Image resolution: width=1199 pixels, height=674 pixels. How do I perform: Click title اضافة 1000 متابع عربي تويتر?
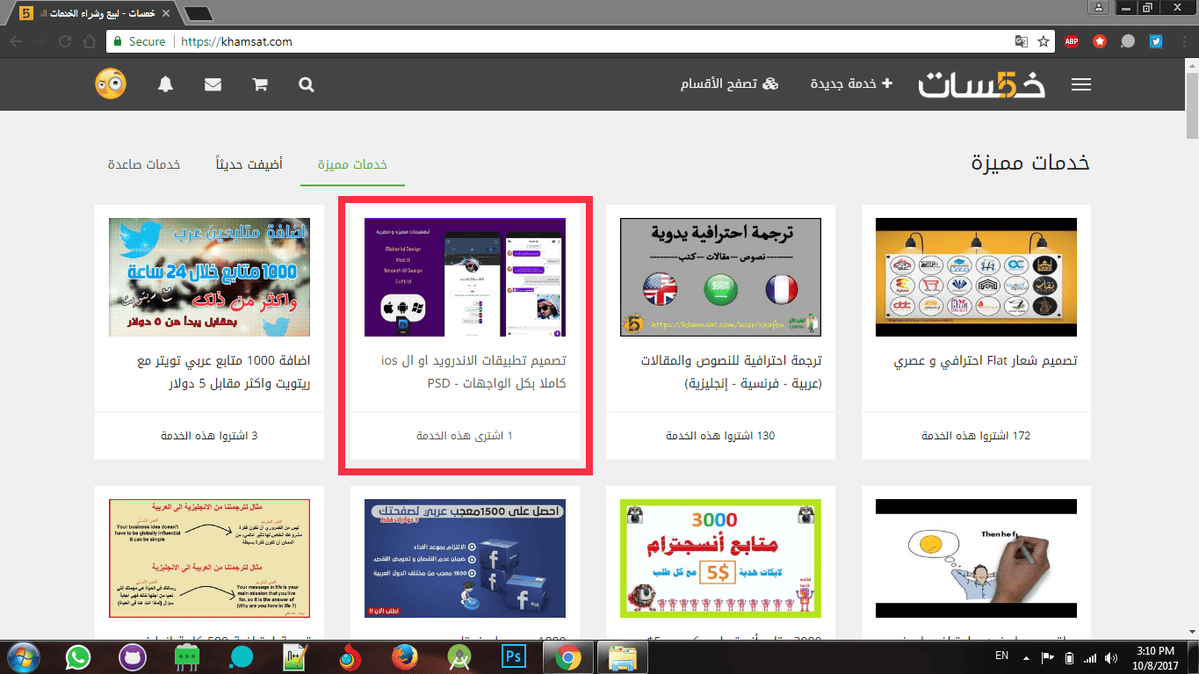coord(223,372)
